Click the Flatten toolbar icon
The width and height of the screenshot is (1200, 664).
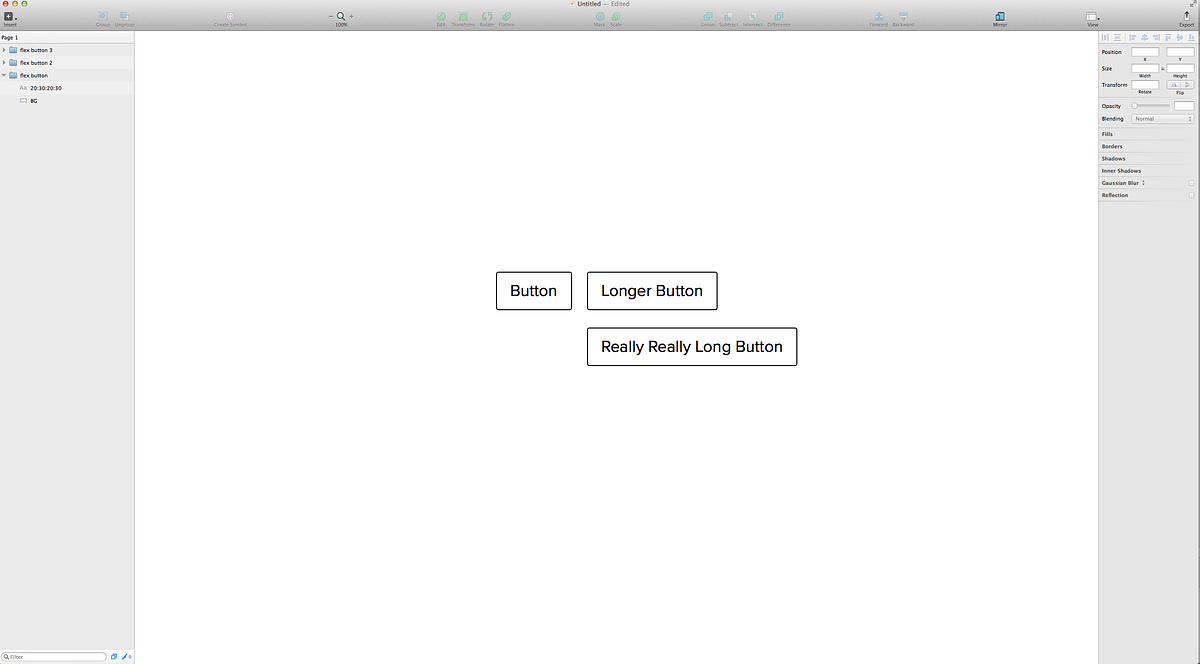pos(507,17)
